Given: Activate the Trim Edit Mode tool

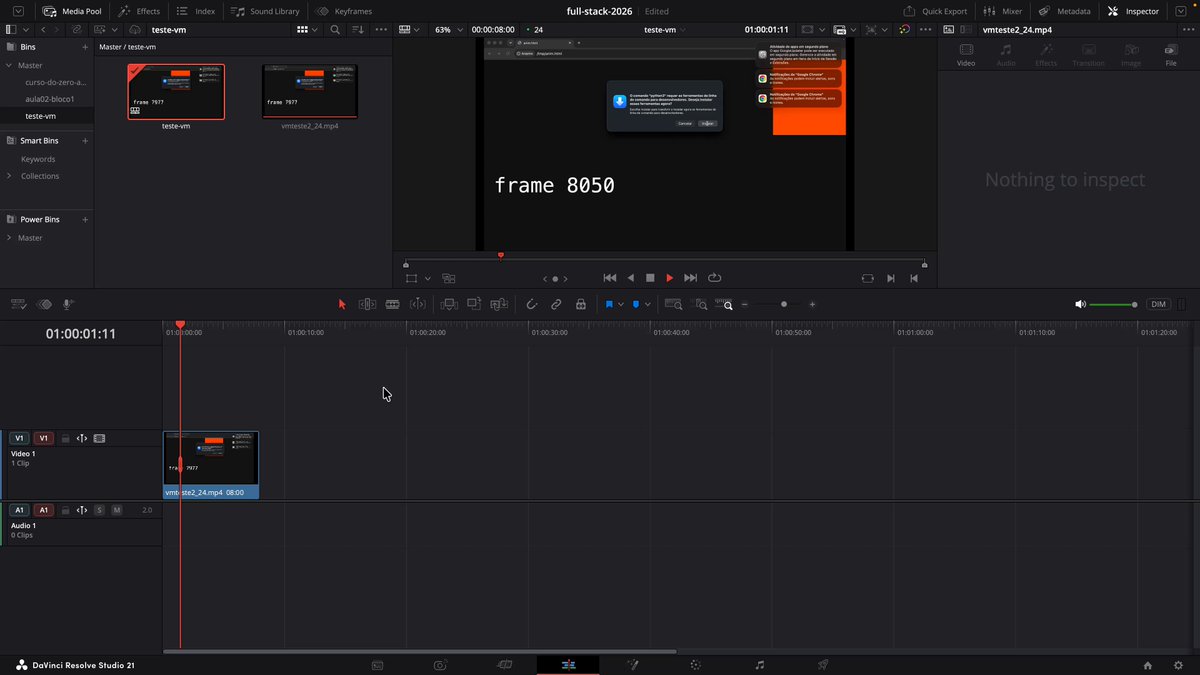Looking at the screenshot, I should 367,304.
